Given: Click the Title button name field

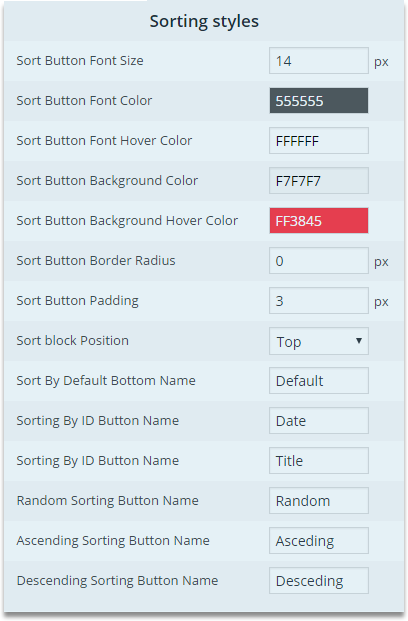Looking at the screenshot, I should pyautogui.click(x=319, y=461).
